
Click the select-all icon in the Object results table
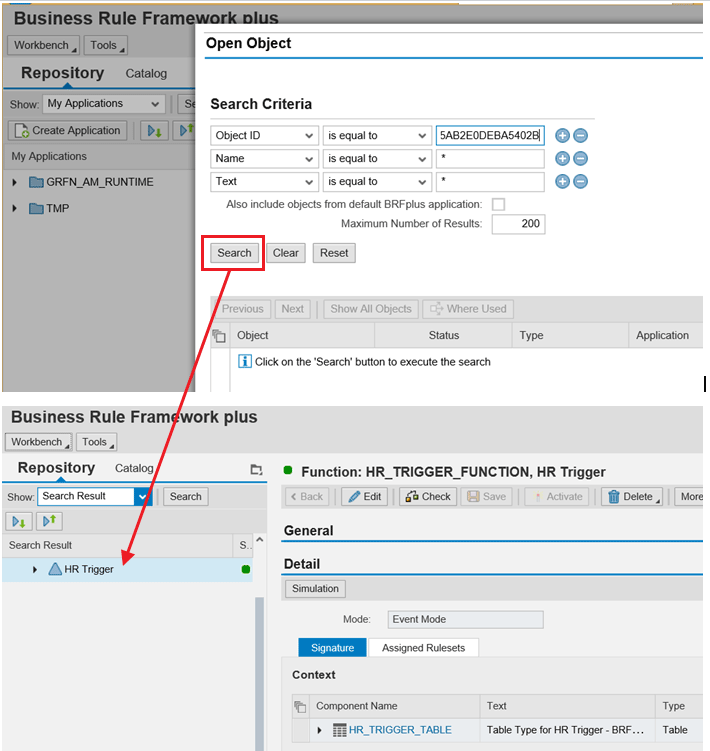point(219,336)
